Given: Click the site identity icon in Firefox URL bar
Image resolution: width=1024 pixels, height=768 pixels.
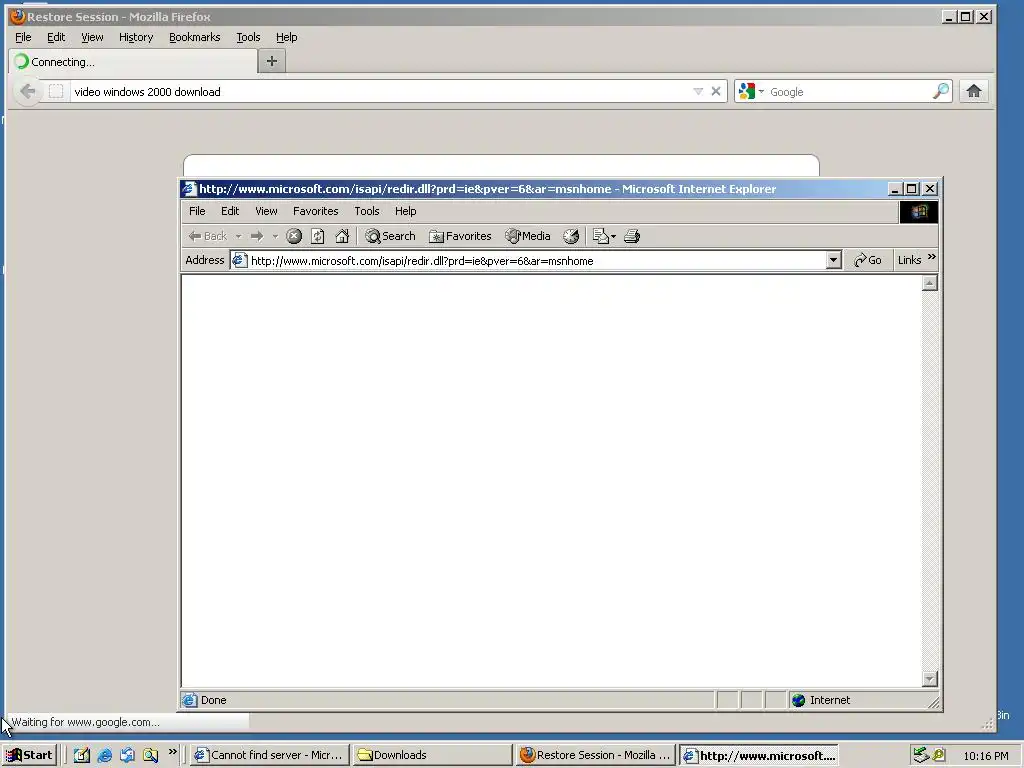Looking at the screenshot, I should [x=56, y=91].
